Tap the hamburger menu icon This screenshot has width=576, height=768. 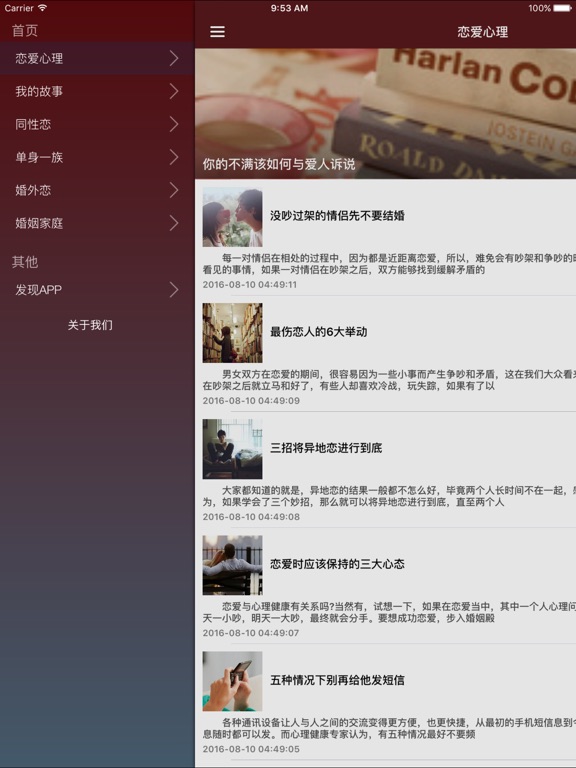(x=217, y=32)
